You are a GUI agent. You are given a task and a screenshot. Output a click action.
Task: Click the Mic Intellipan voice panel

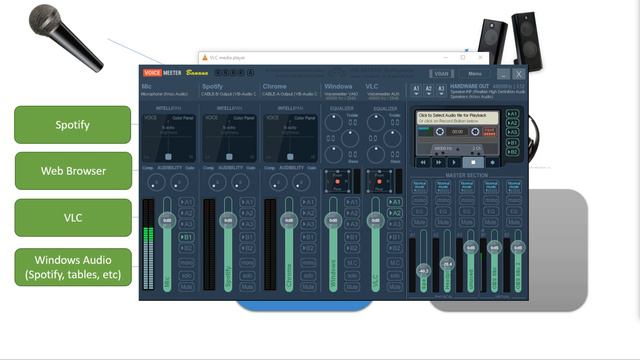tap(169, 138)
